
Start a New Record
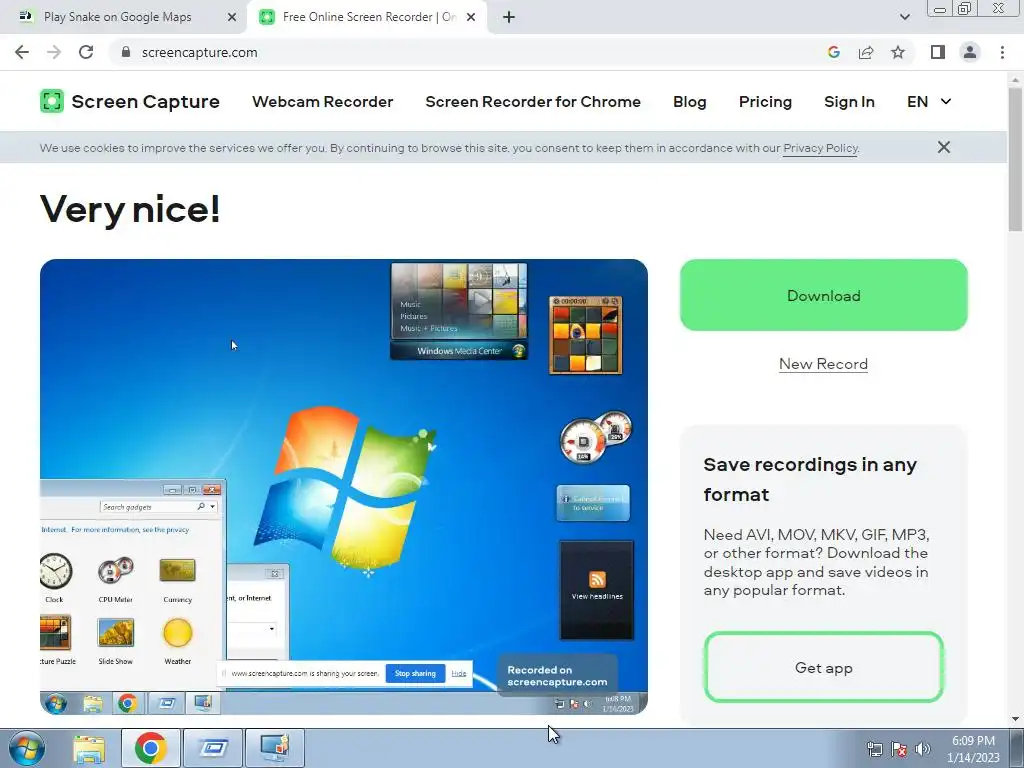point(824,364)
